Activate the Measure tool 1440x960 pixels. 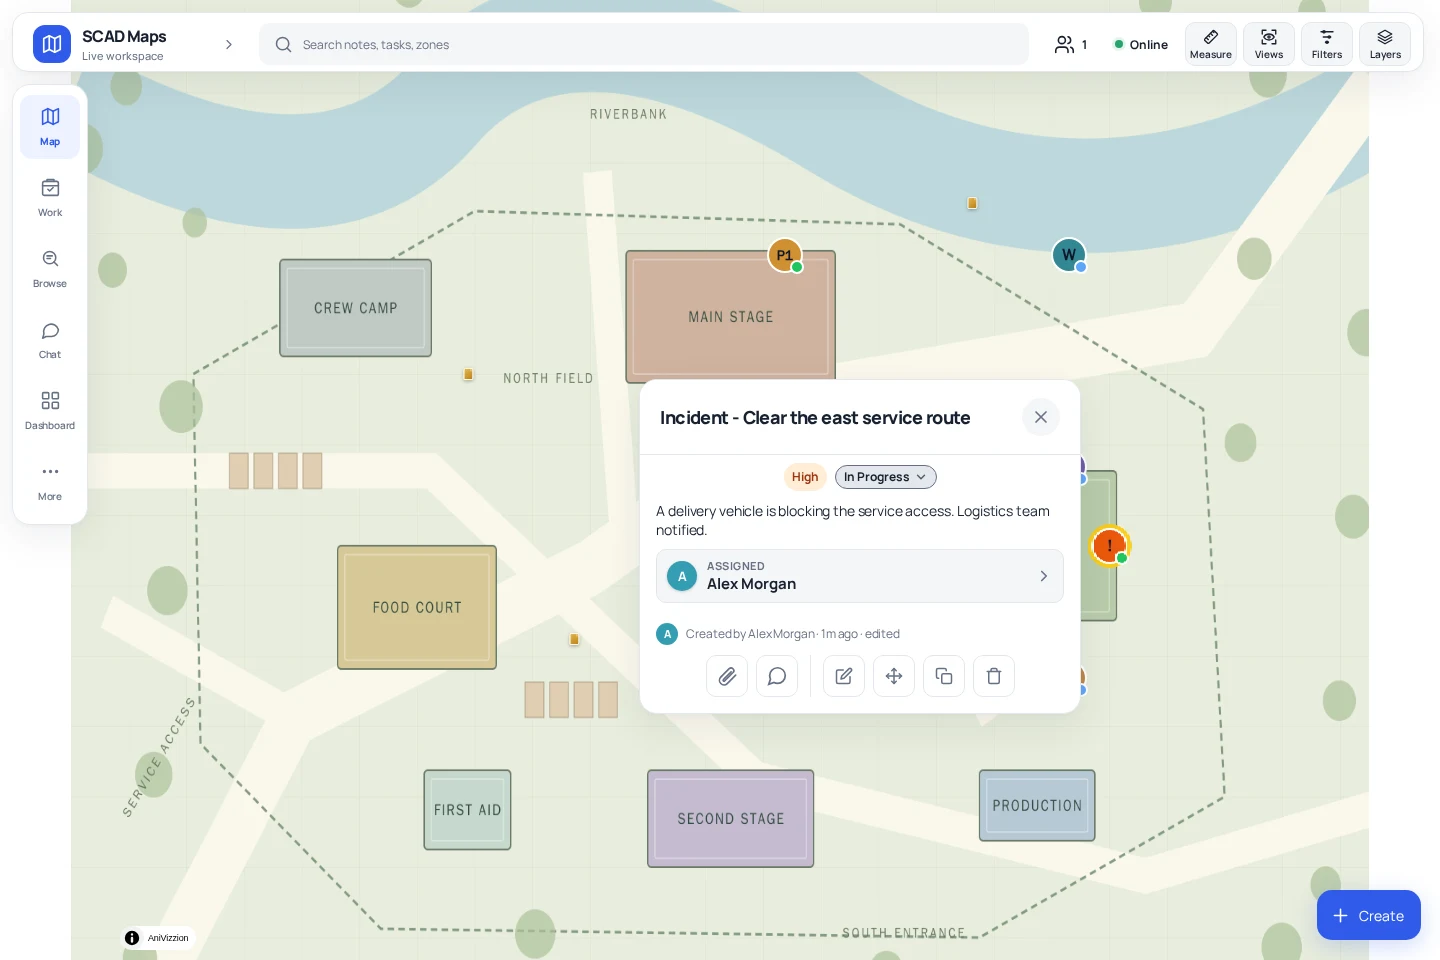pyautogui.click(x=1211, y=44)
